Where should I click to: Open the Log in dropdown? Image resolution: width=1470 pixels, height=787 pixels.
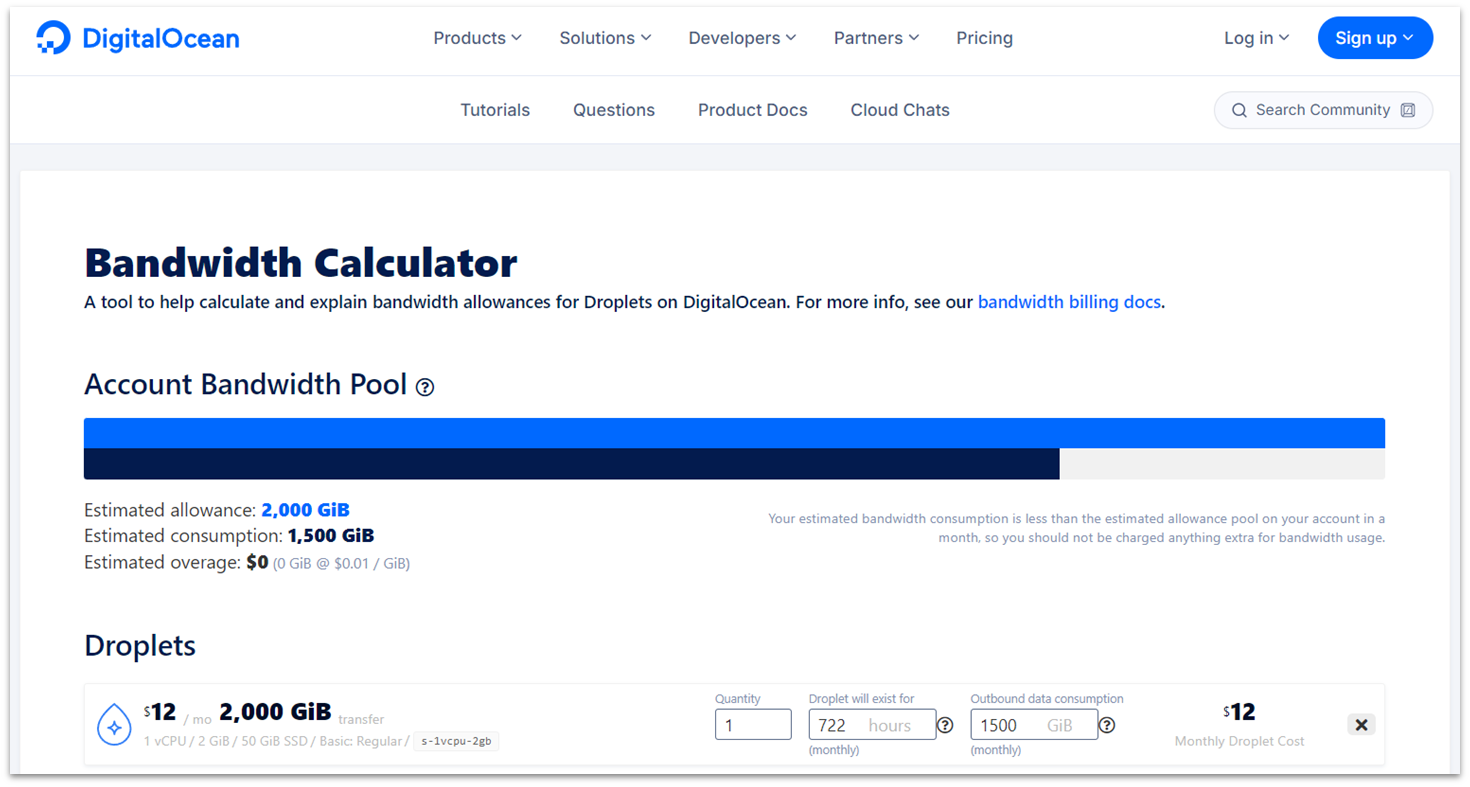[x=1256, y=38]
